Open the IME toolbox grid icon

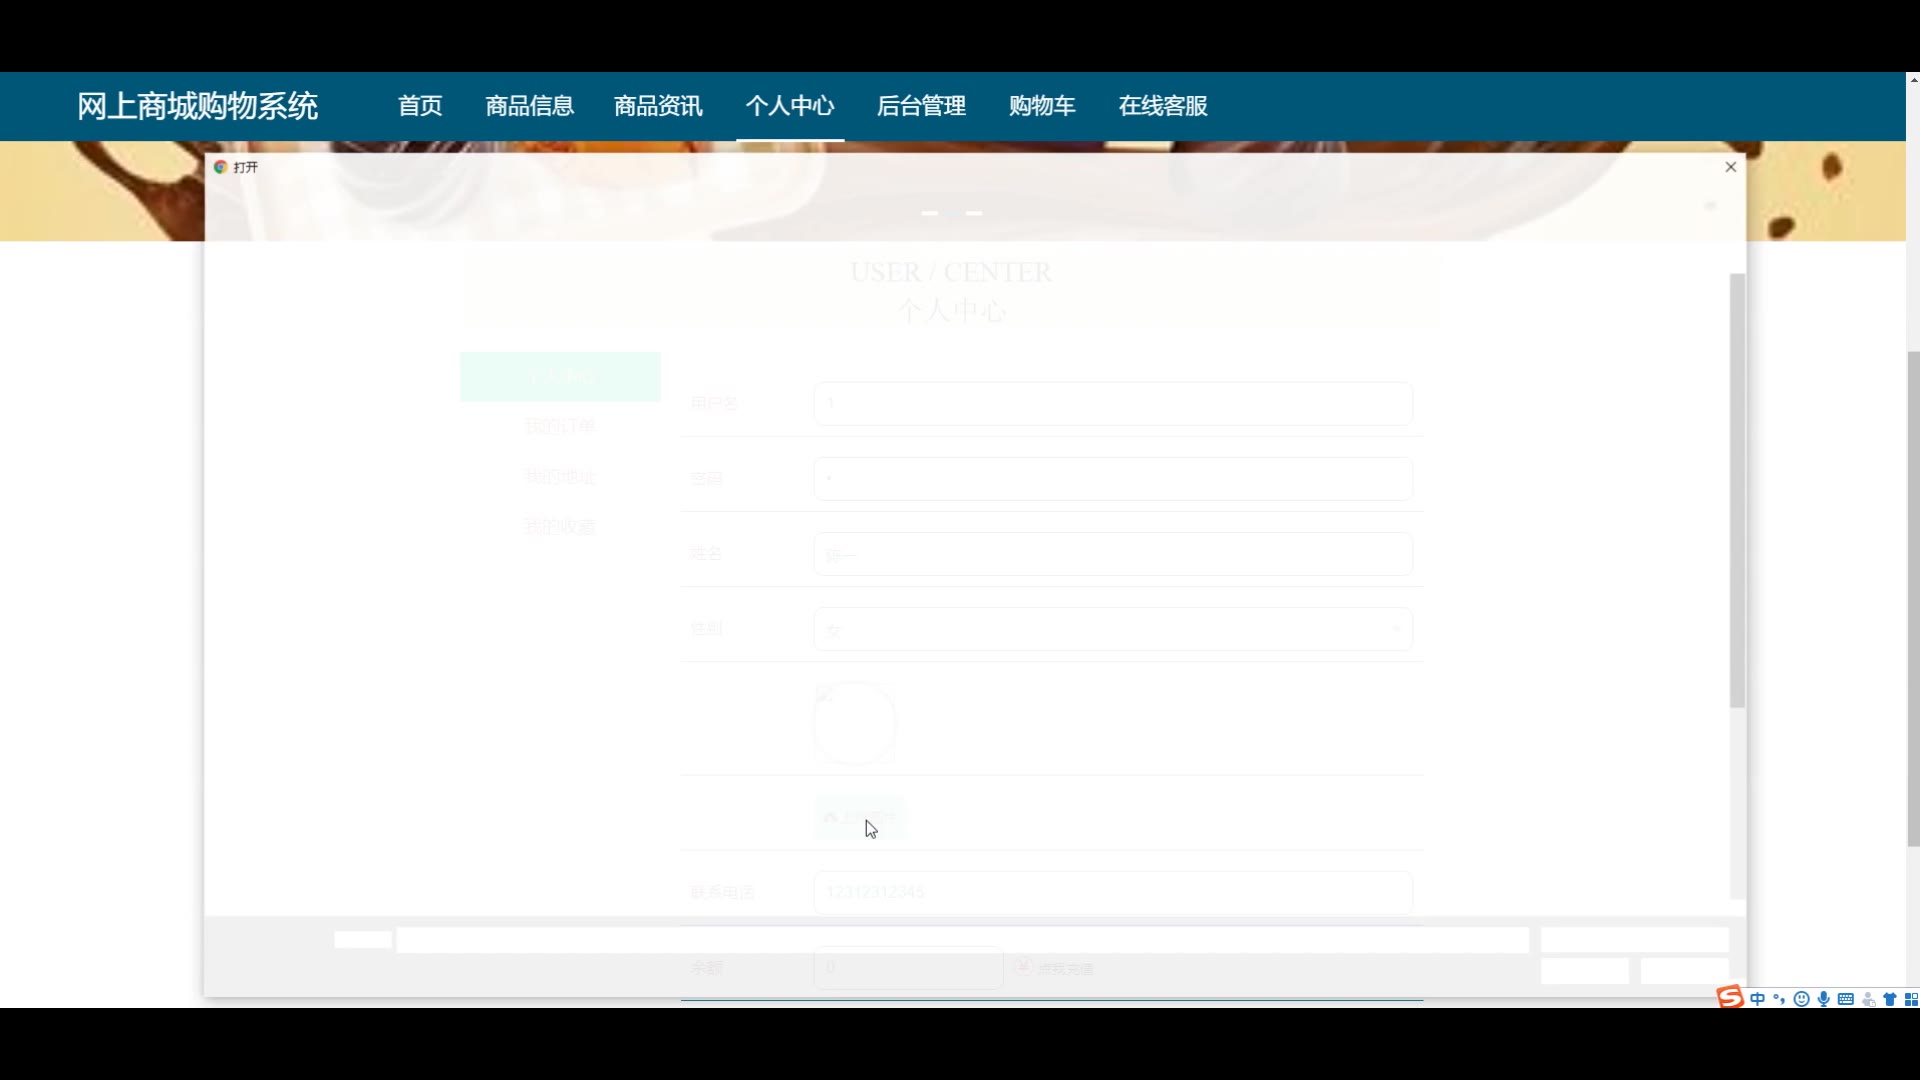point(1911,999)
